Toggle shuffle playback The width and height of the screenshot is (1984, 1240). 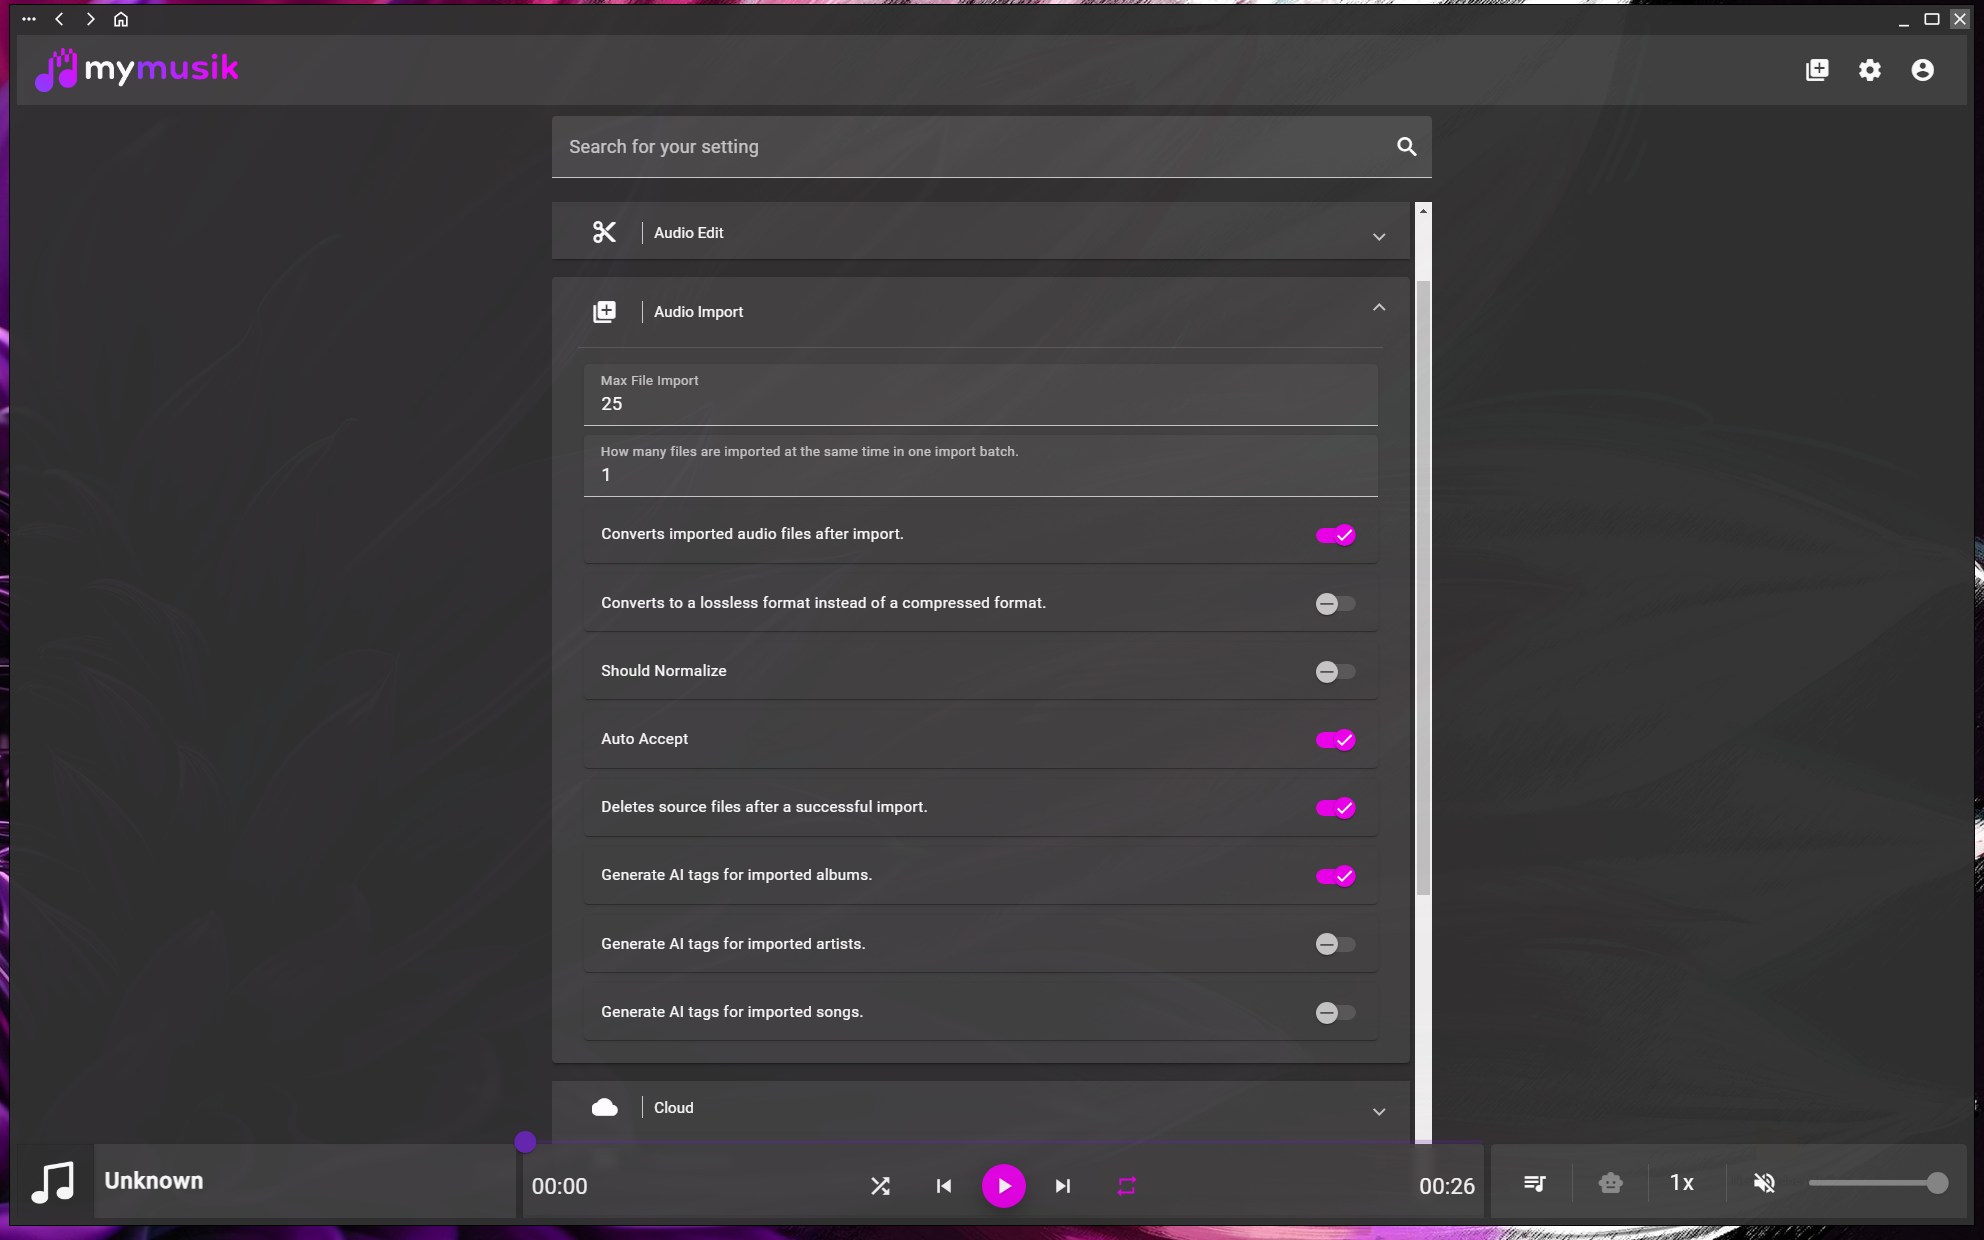[x=880, y=1186]
